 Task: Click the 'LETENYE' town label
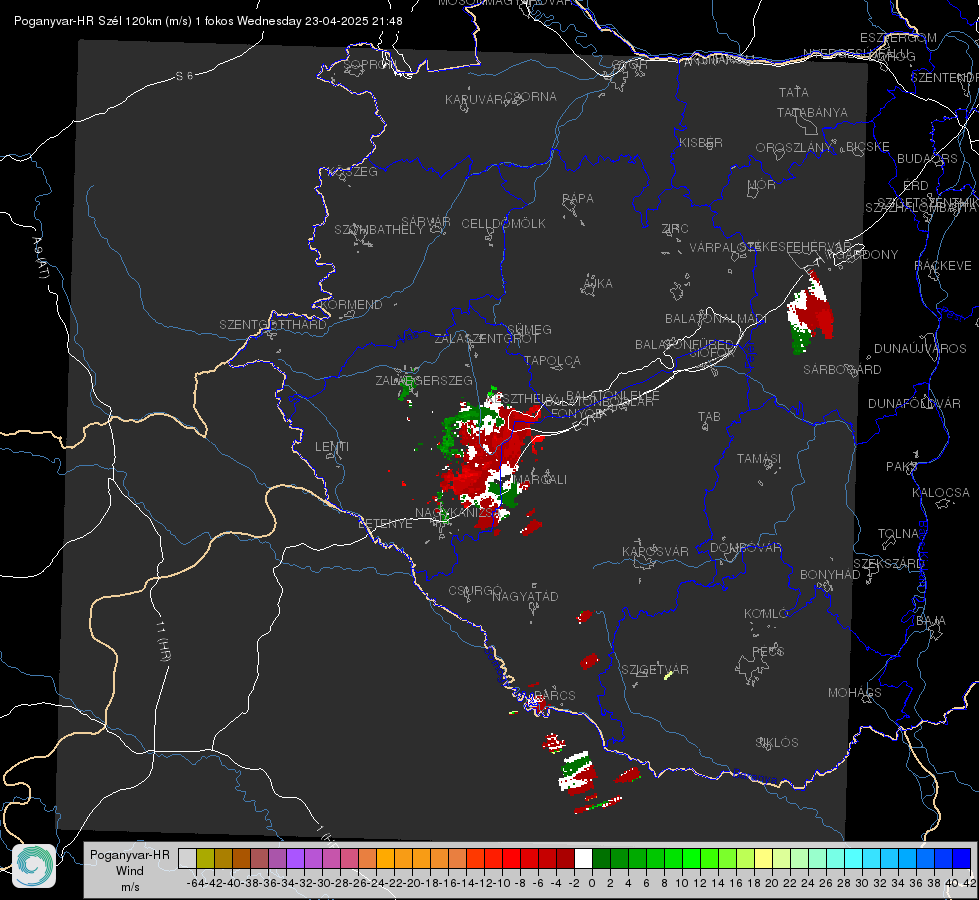385,524
